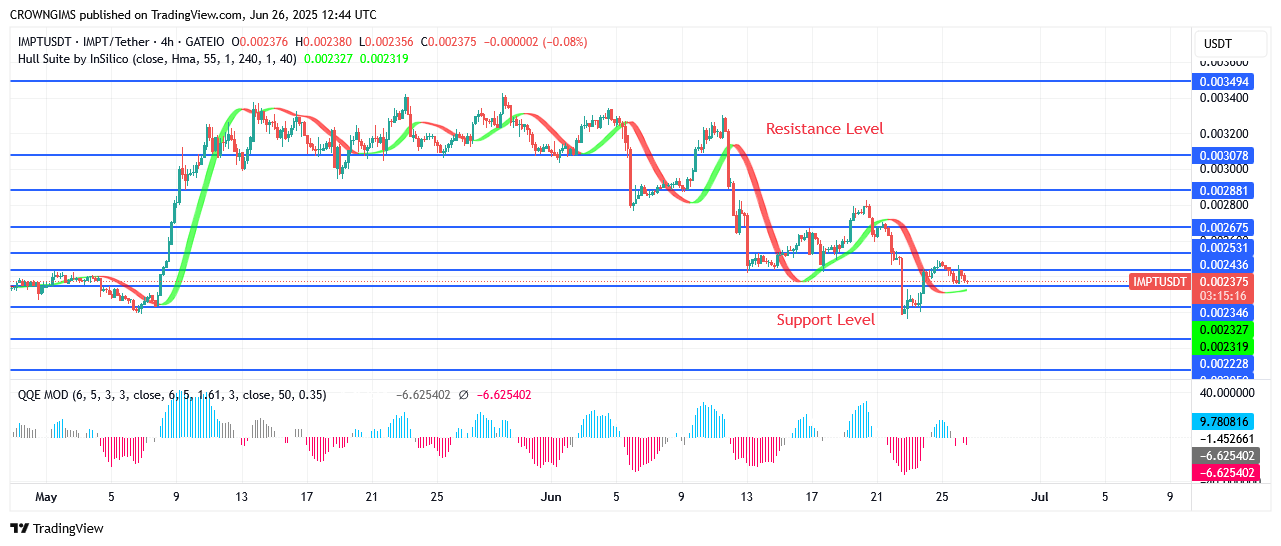Click the Jun label on the time axis
1281x546 pixels.
pyautogui.click(x=552, y=495)
